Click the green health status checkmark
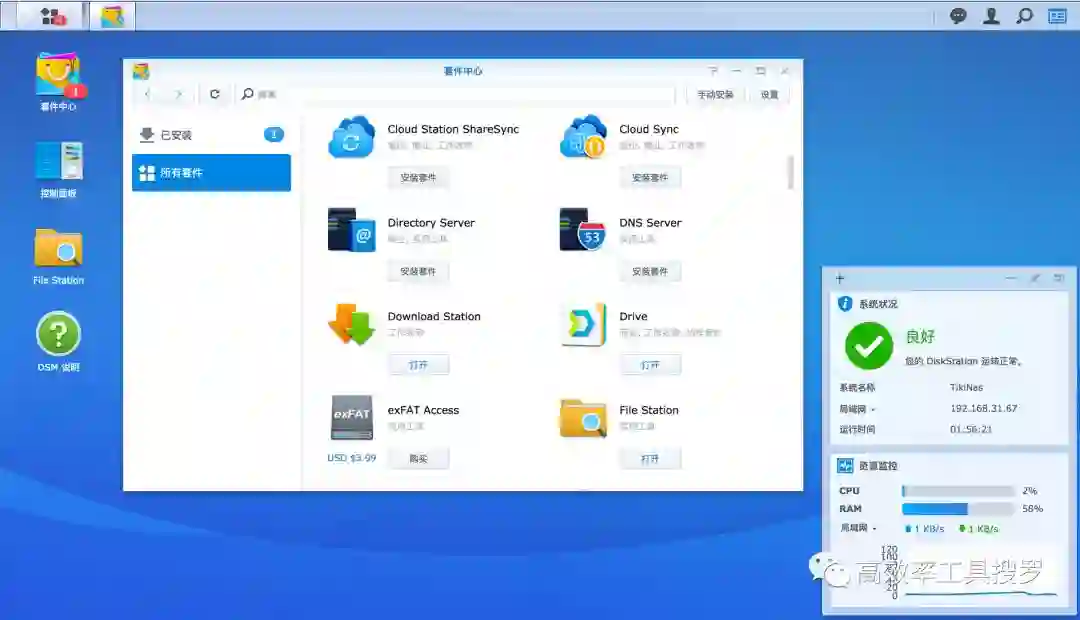 click(x=869, y=346)
